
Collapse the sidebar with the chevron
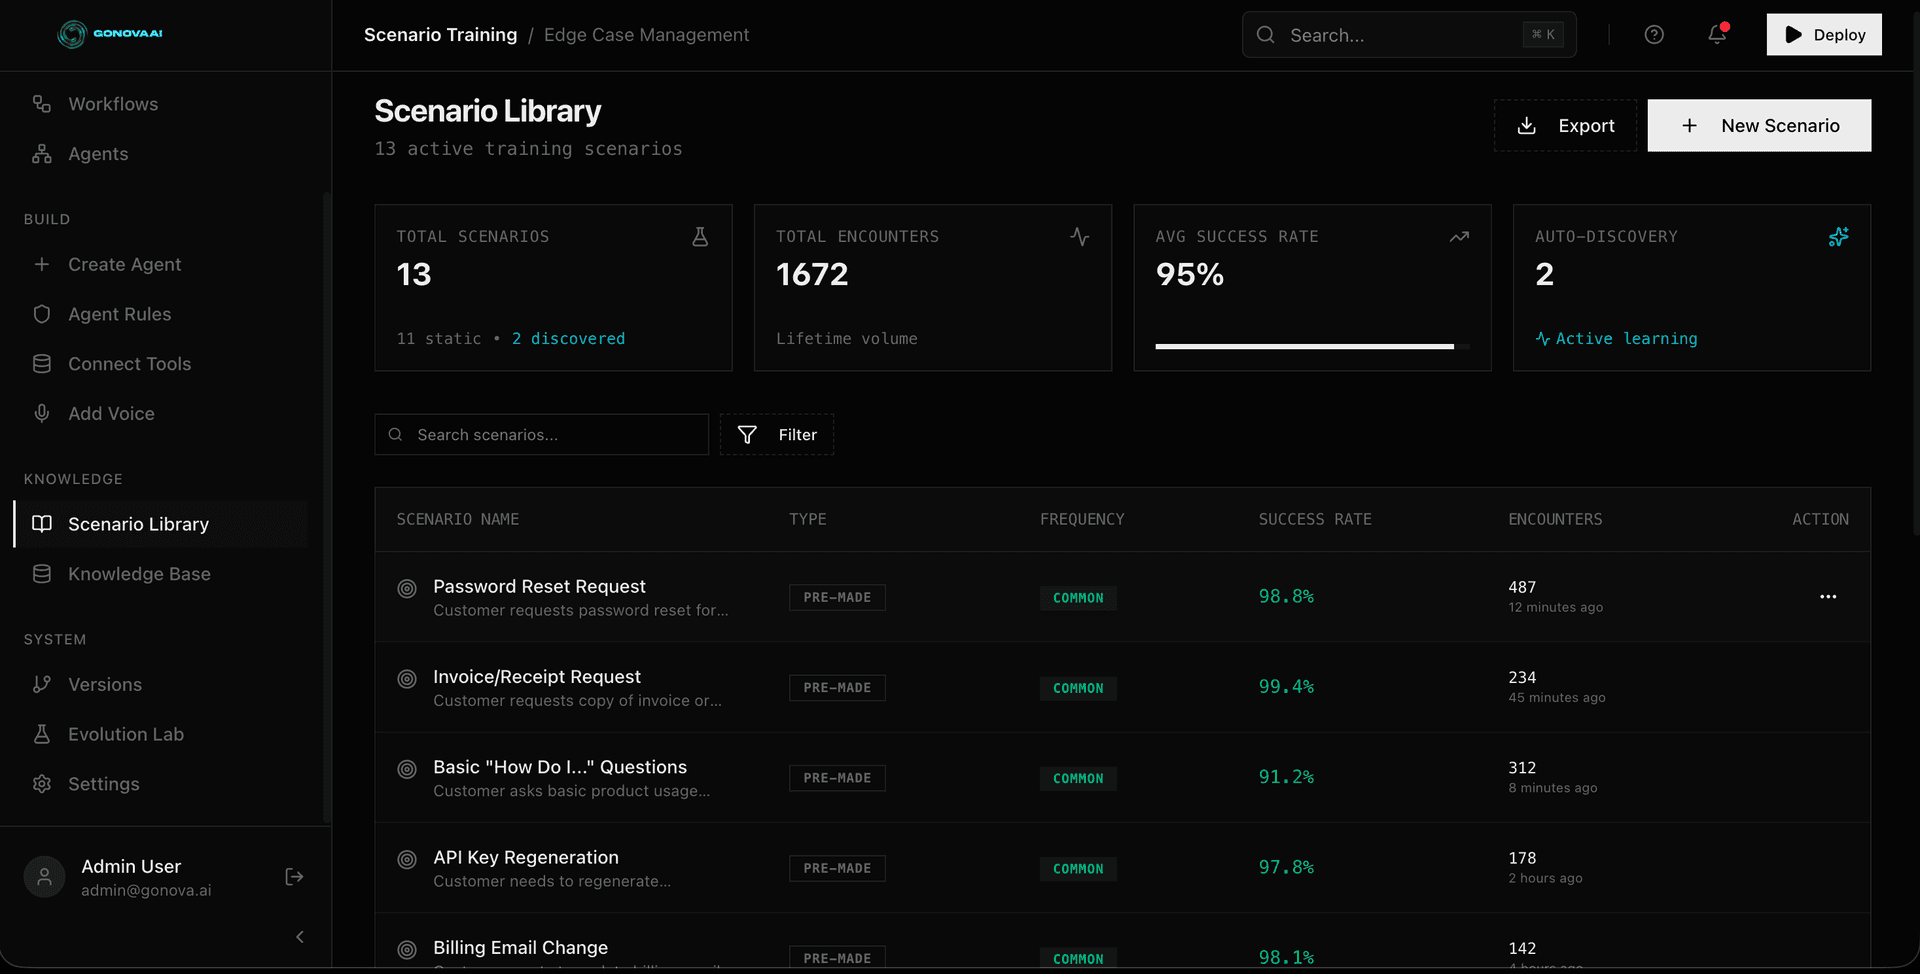300,937
